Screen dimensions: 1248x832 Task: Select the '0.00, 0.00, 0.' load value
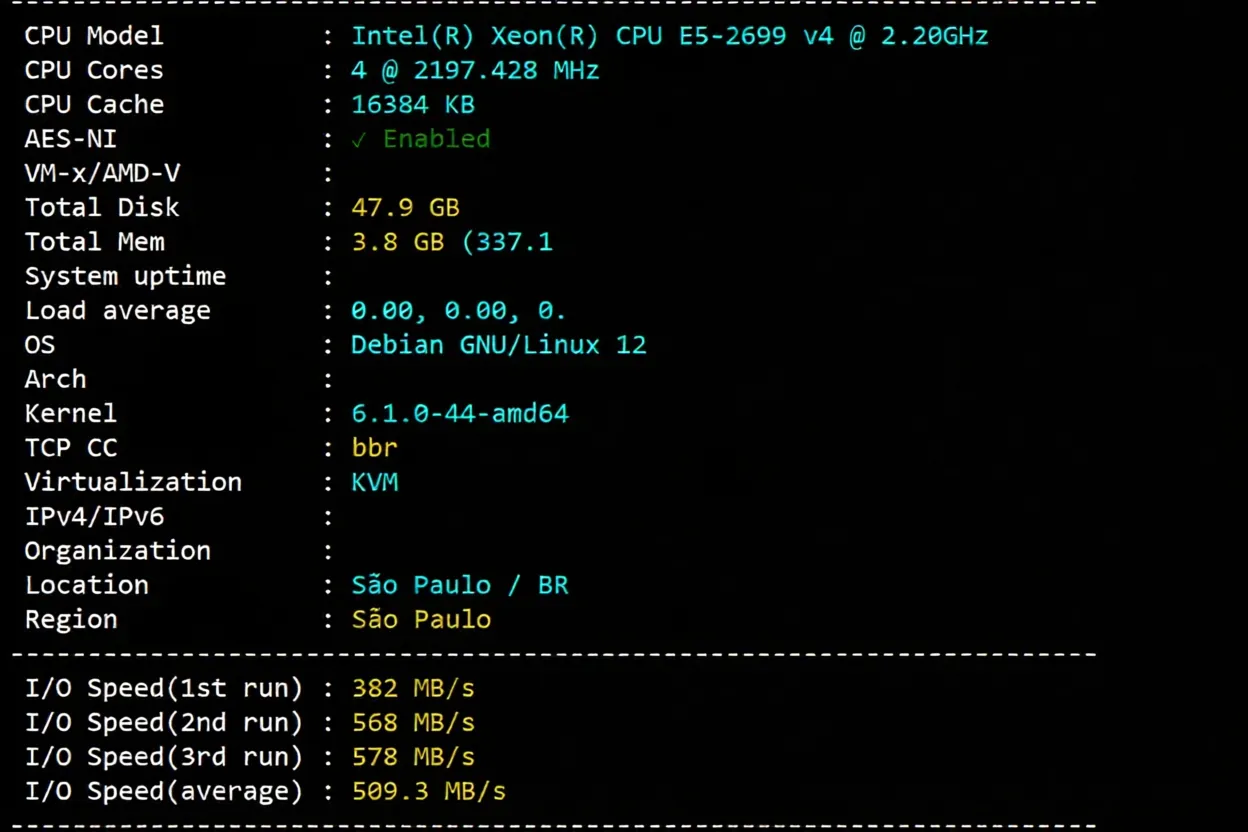(x=459, y=311)
